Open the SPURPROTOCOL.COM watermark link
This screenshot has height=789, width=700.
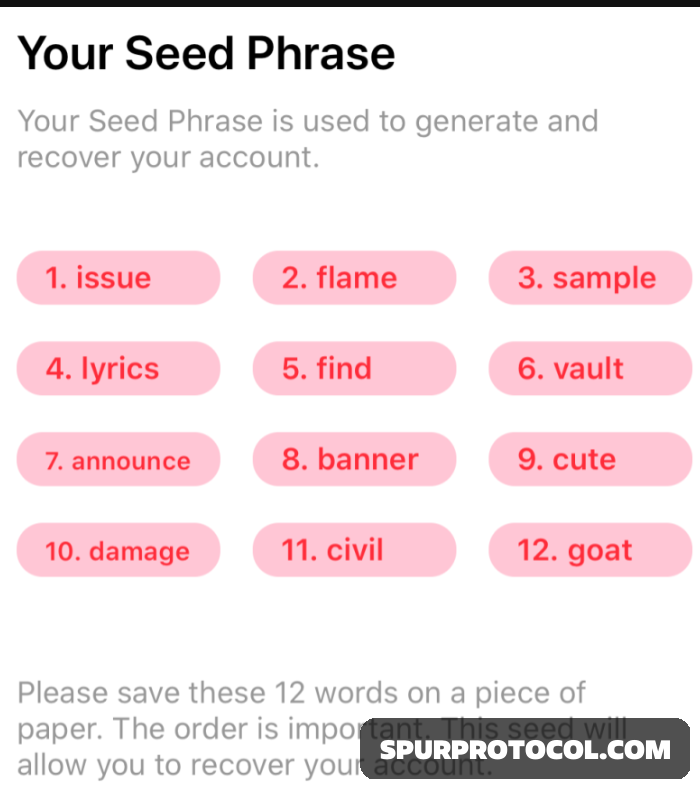tap(525, 749)
